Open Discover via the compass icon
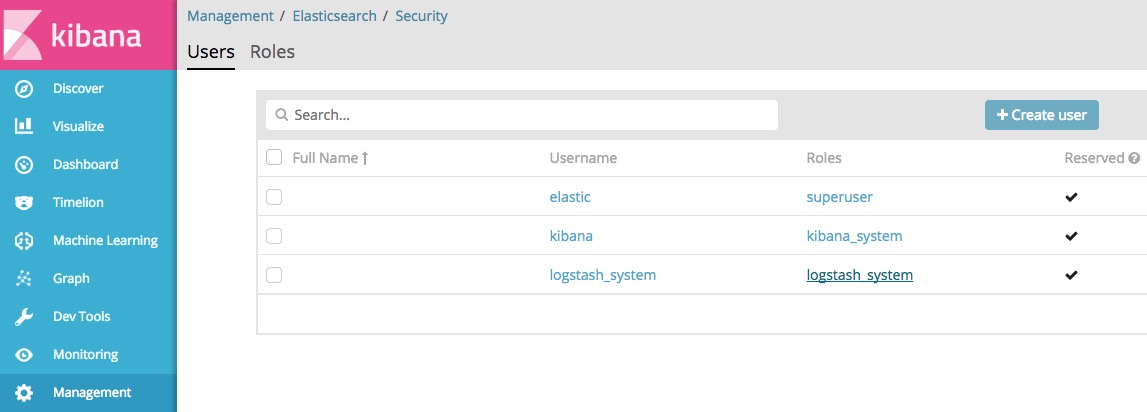1147x412 pixels. 24,89
